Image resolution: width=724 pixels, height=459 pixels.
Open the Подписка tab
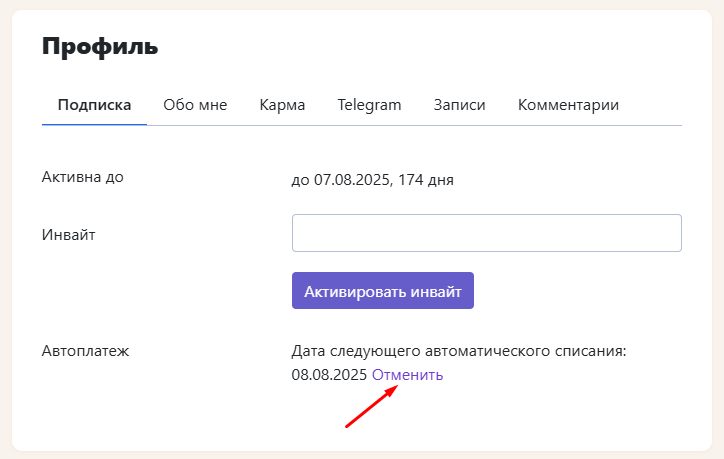click(x=94, y=105)
